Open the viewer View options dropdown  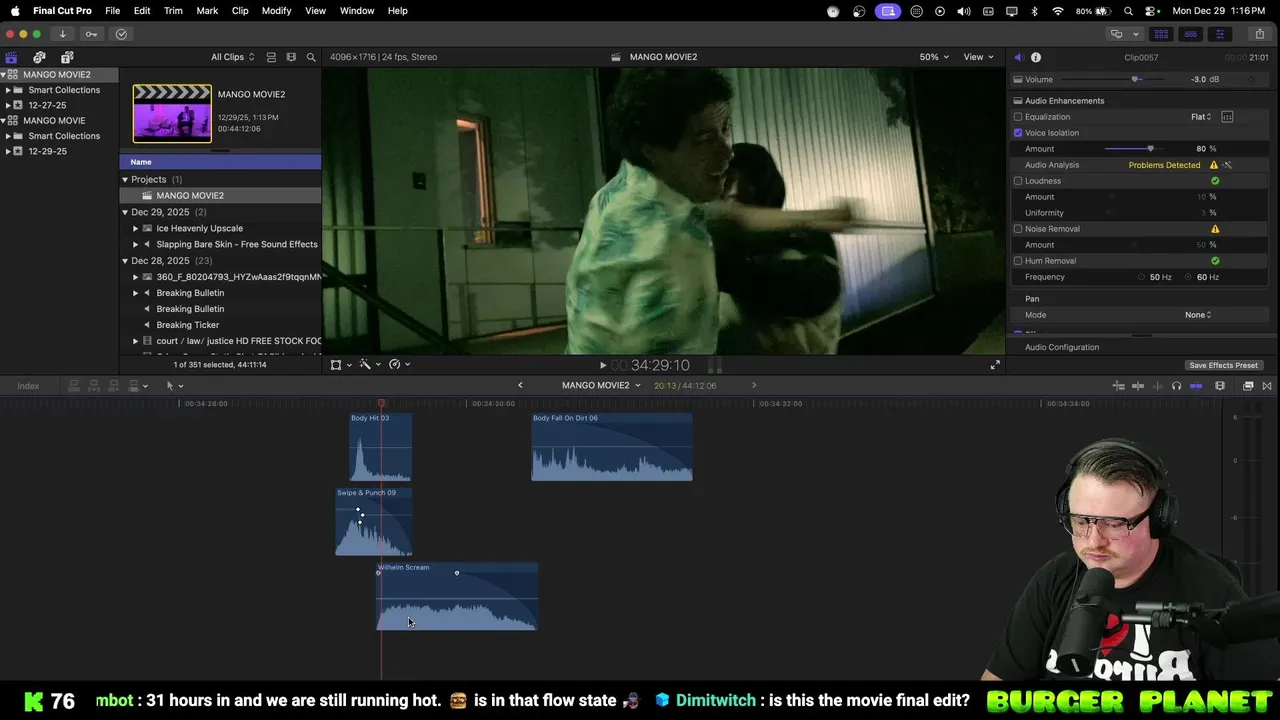[x=978, y=57]
